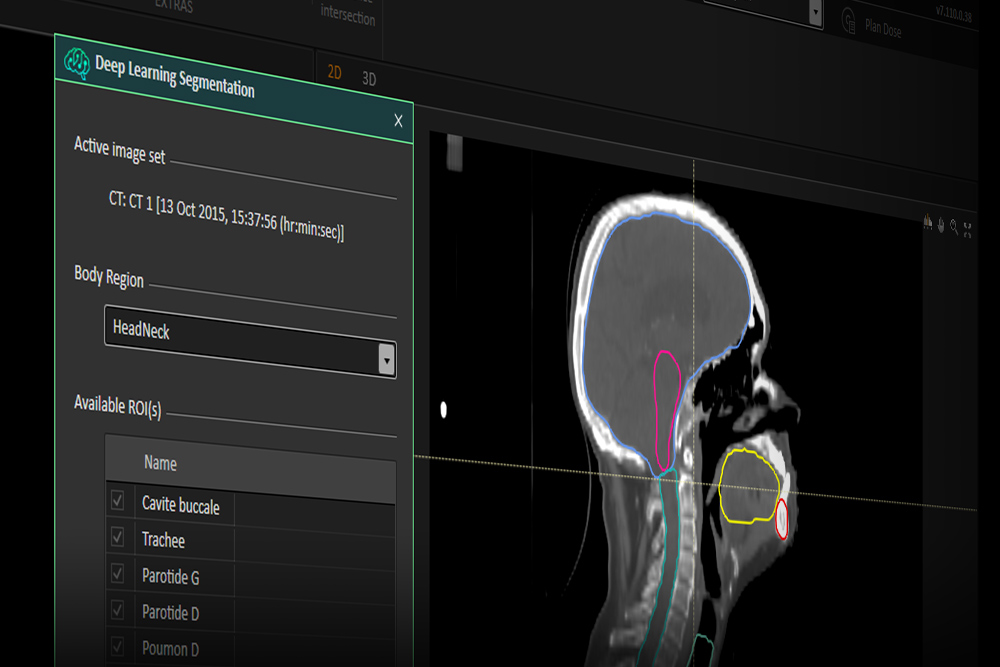
Task: Click the Body Region dropdown arrow button
Action: (x=387, y=360)
